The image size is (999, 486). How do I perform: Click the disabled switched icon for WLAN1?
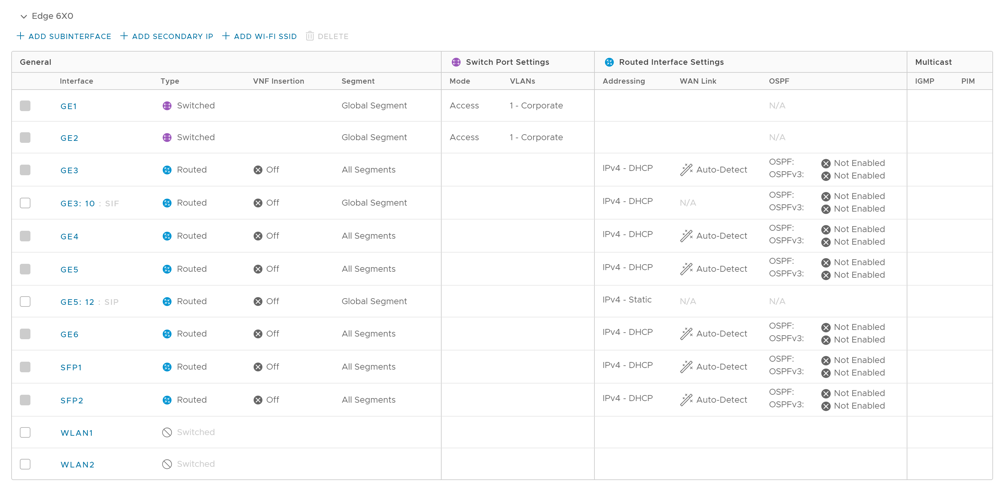(x=167, y=433)
